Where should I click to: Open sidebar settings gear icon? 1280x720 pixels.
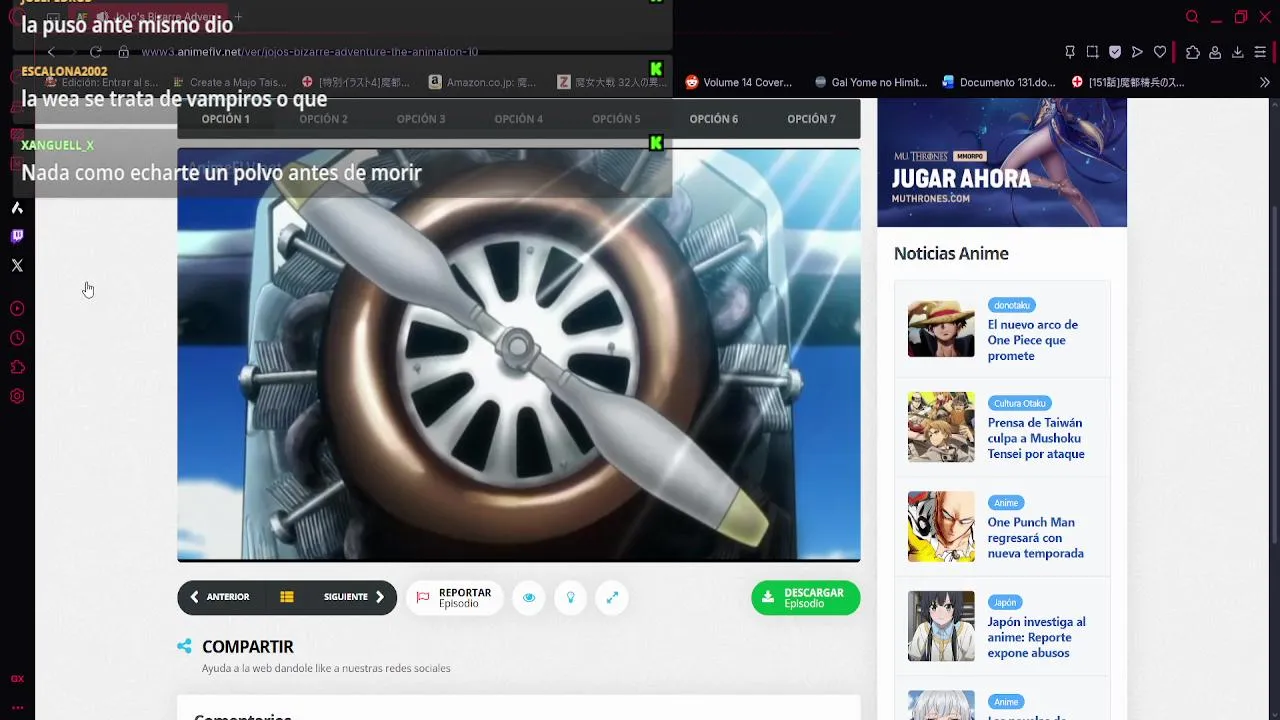pos(17,396)
